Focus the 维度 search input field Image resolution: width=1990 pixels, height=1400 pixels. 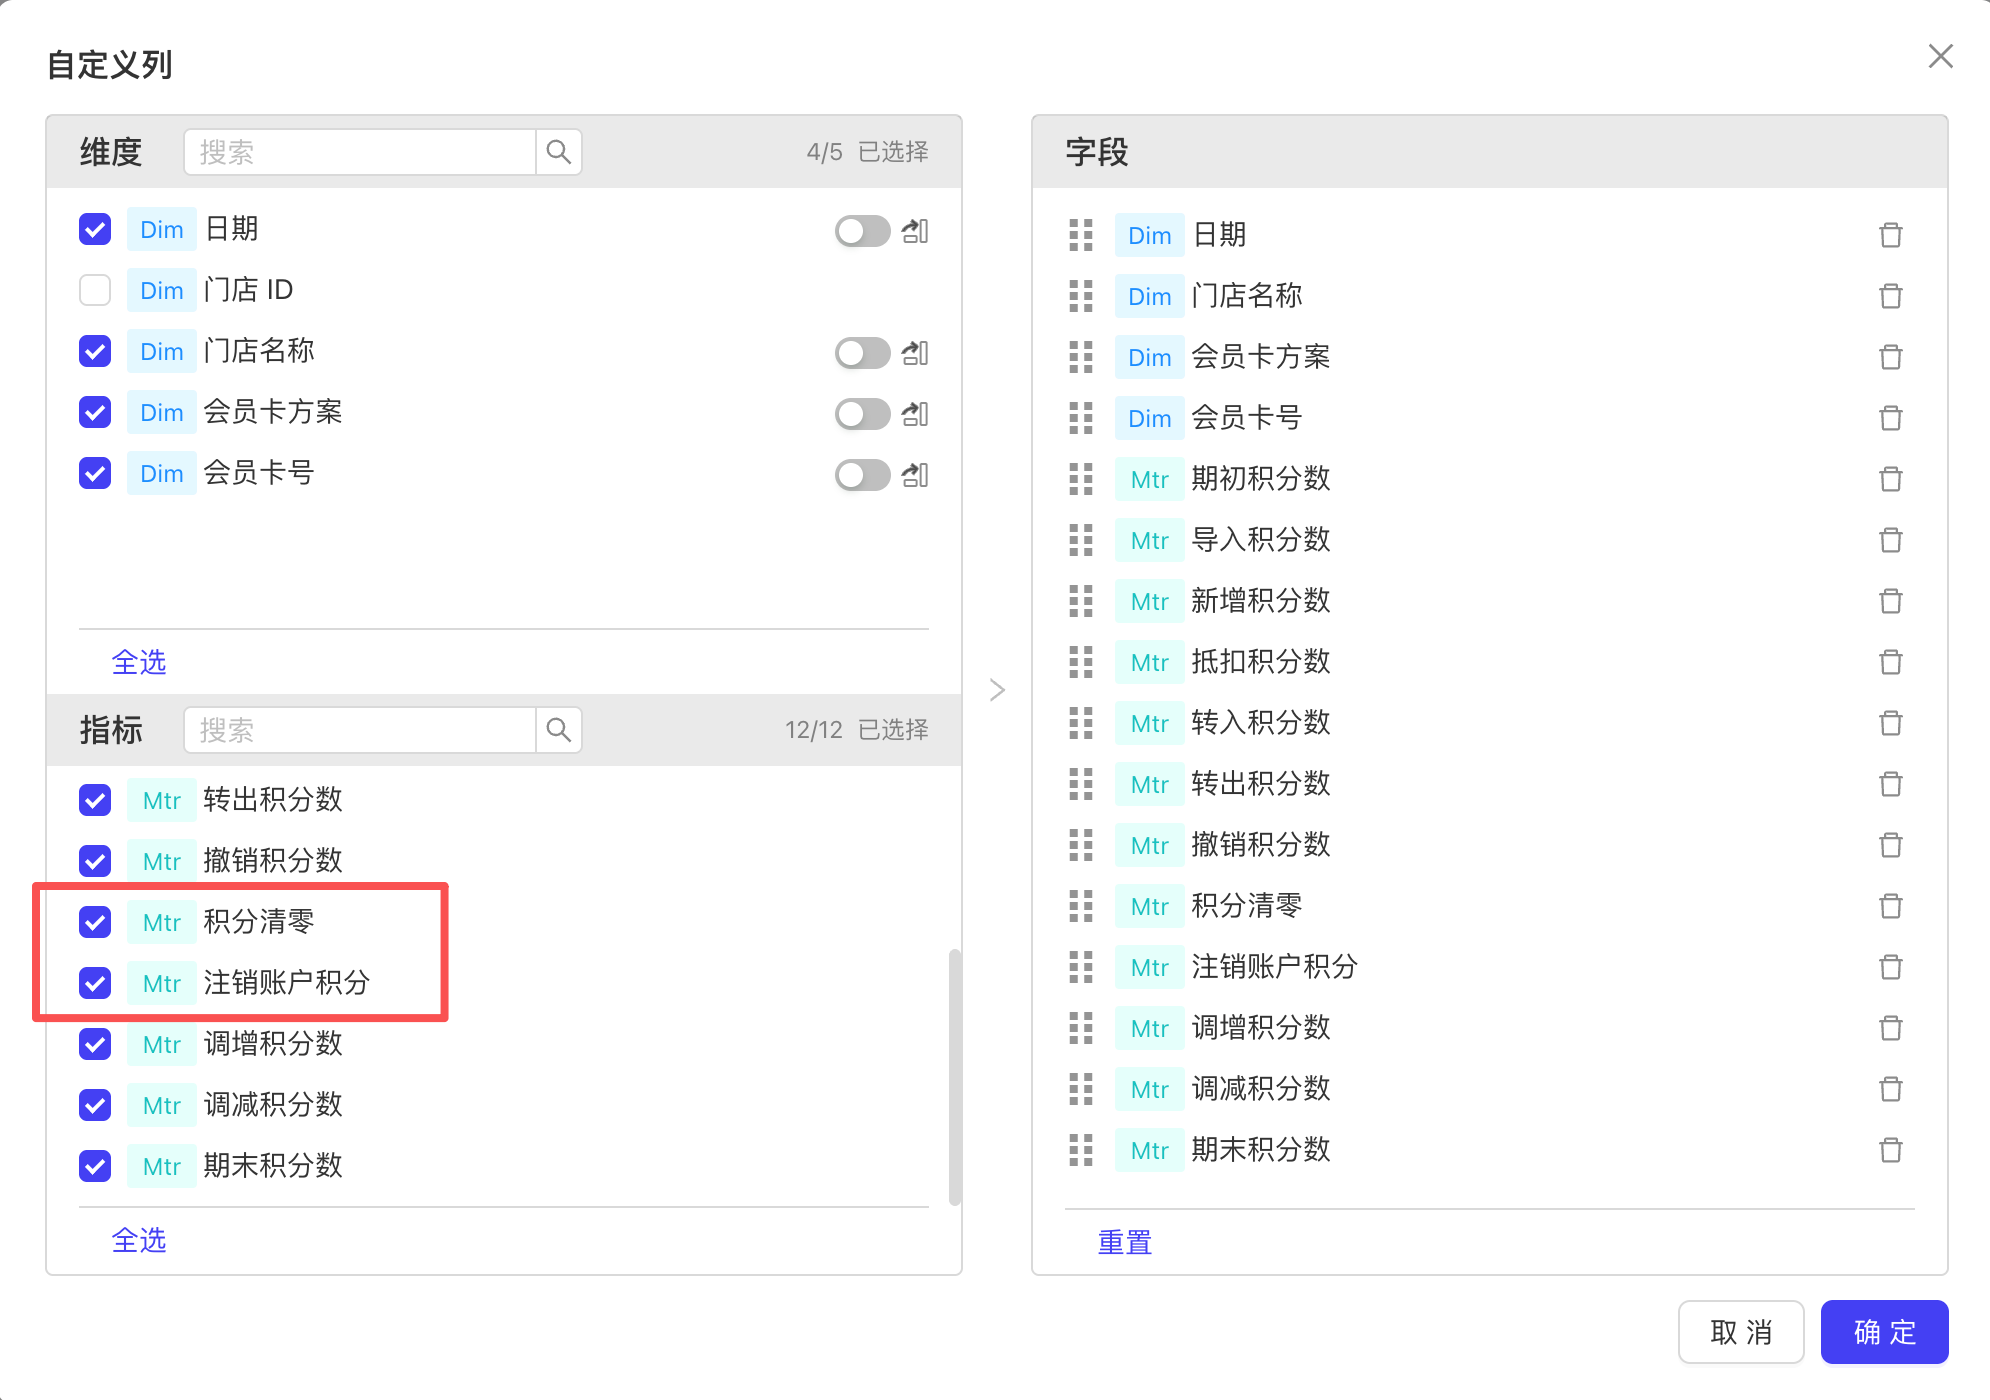(x=360, y=152)
